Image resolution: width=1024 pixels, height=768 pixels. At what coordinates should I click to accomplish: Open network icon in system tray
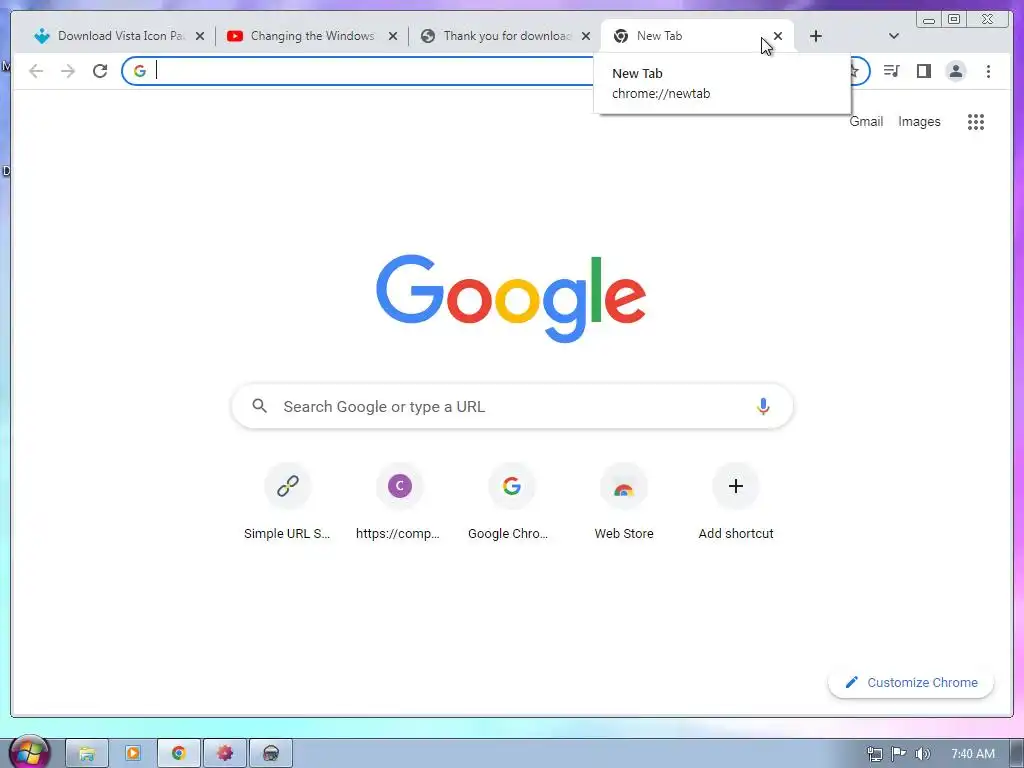(874, 754)
